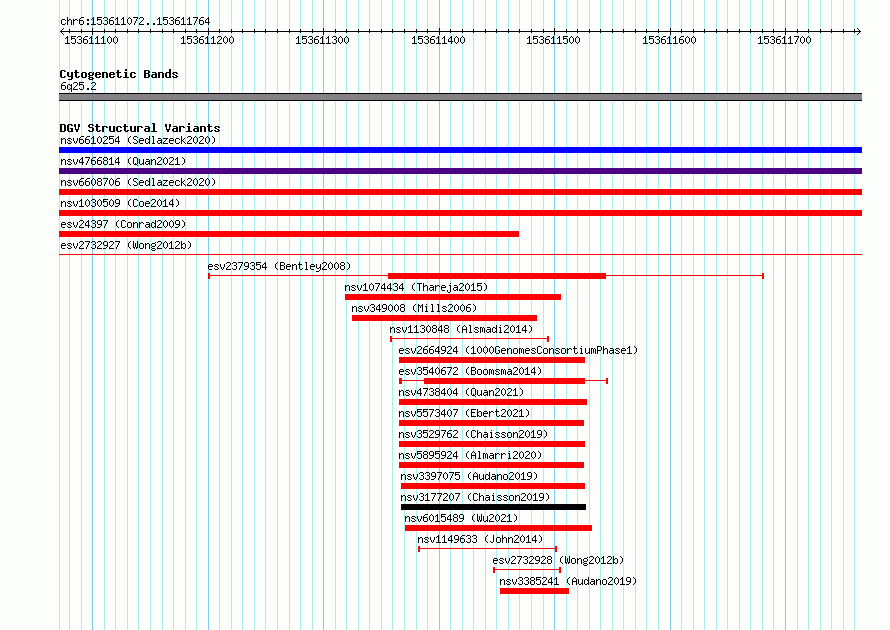Click the nsv349008 (Mills2006) label
Image resolution: width=890 pixels, height=630 pixels.
pos(414,308)
